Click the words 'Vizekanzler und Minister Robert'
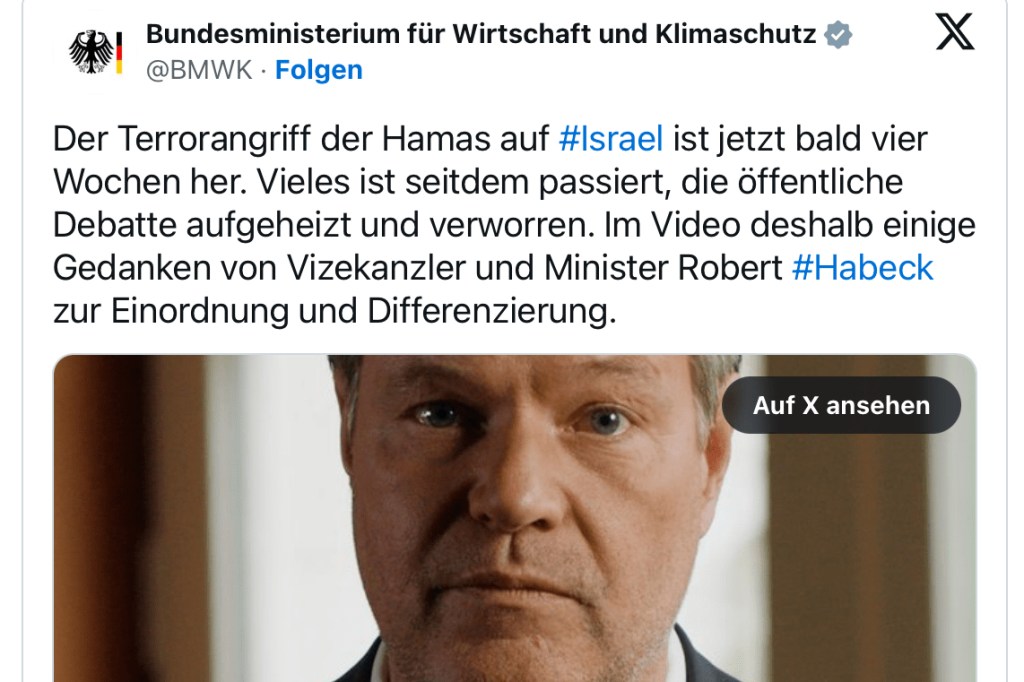The width and height of the screenshot is (1024, 682). [x=534, y=268]
